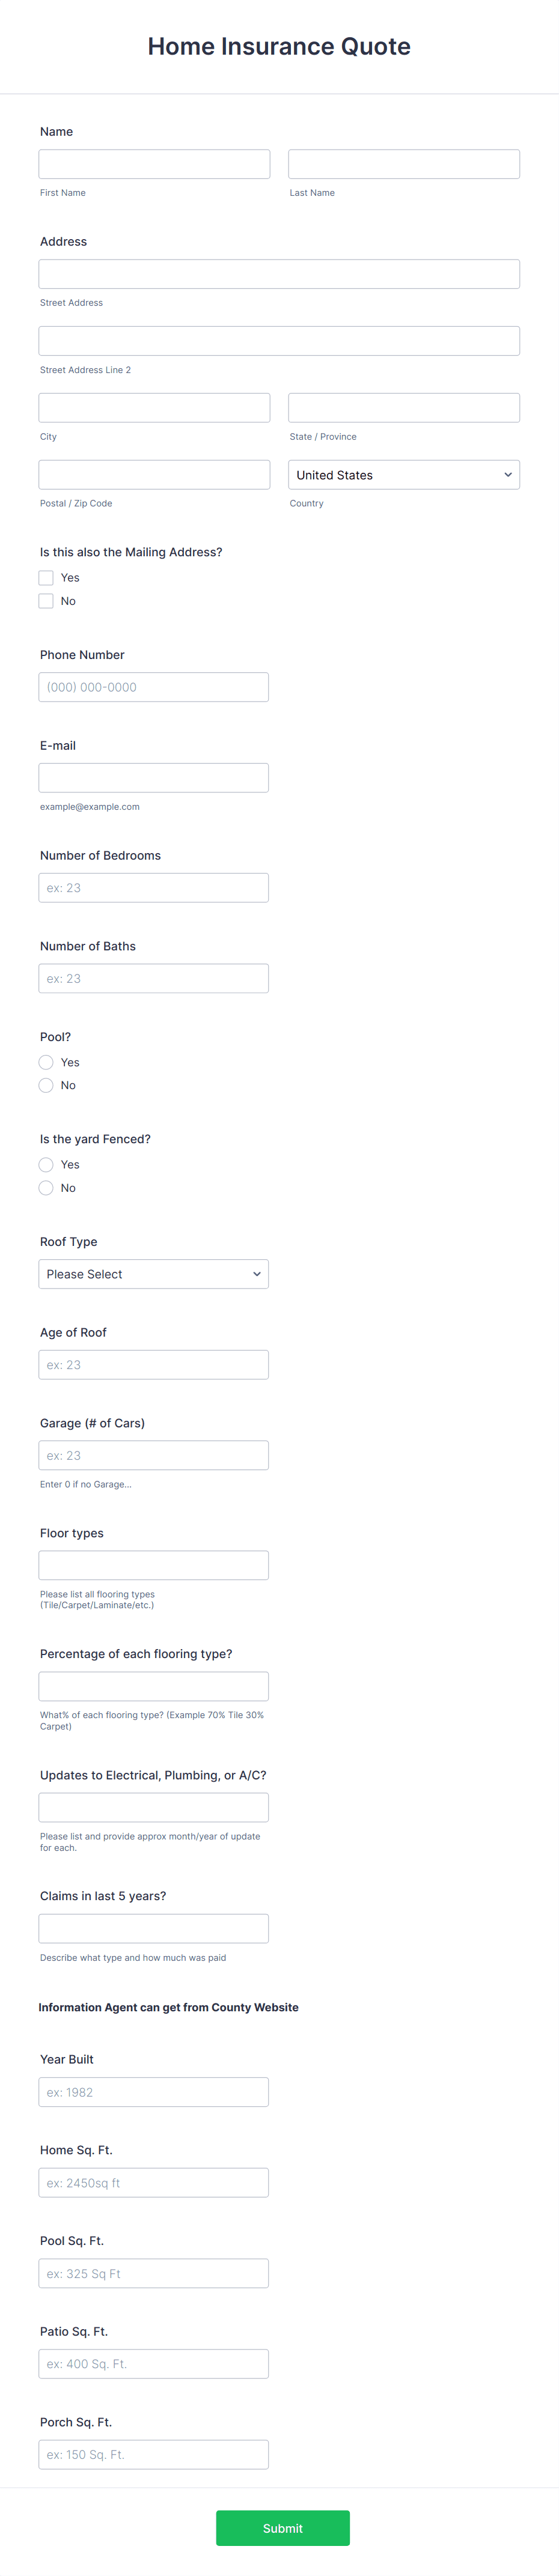Click the Street Address field
Screen dimensions: 559x2576
click(x=279, y=273)
